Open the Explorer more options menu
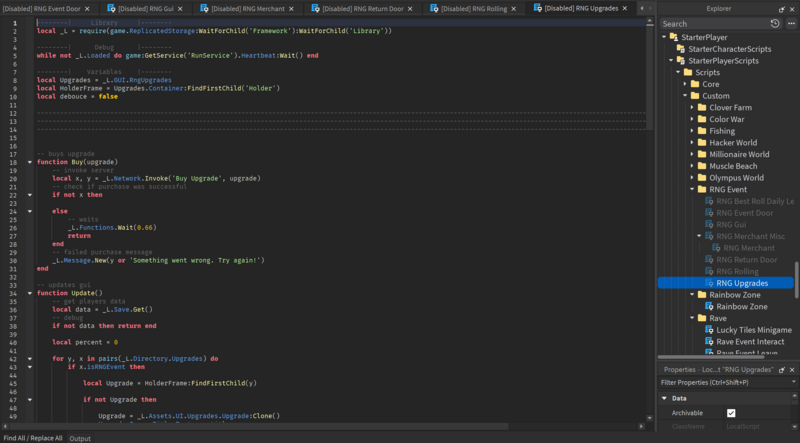 790,23
